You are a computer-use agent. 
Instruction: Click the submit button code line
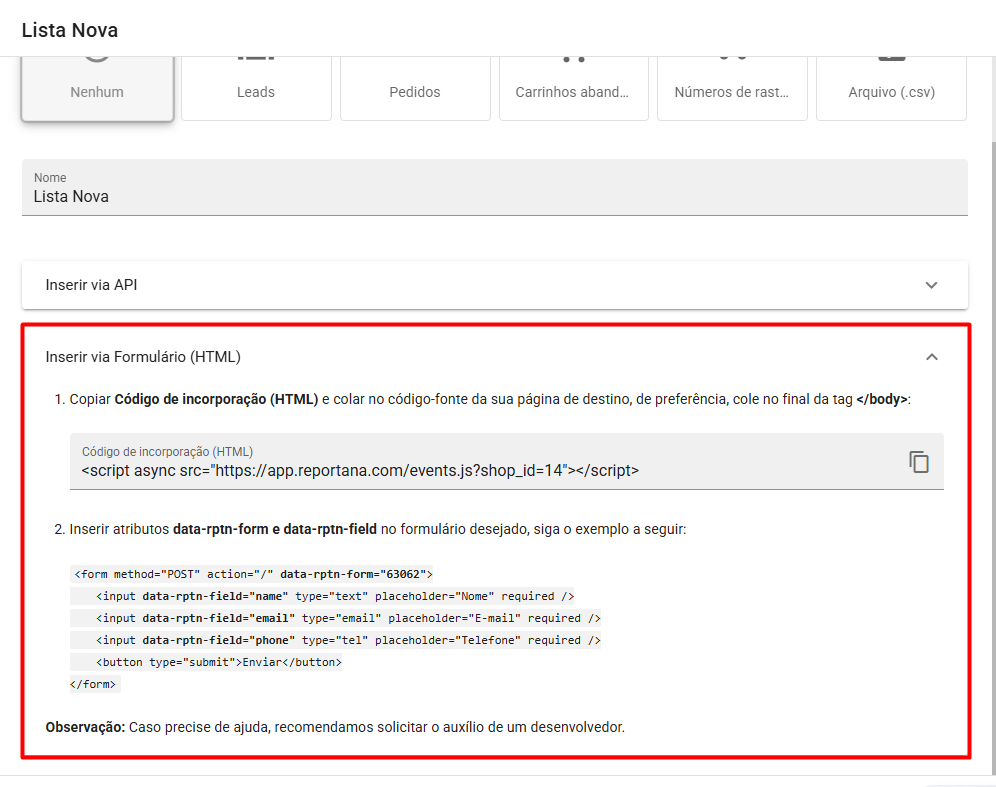[219, 662]
